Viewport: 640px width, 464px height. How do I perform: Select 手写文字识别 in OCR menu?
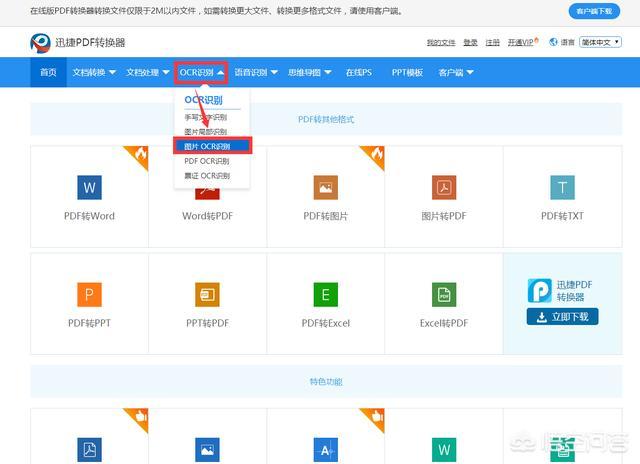(x=206, y=117)
